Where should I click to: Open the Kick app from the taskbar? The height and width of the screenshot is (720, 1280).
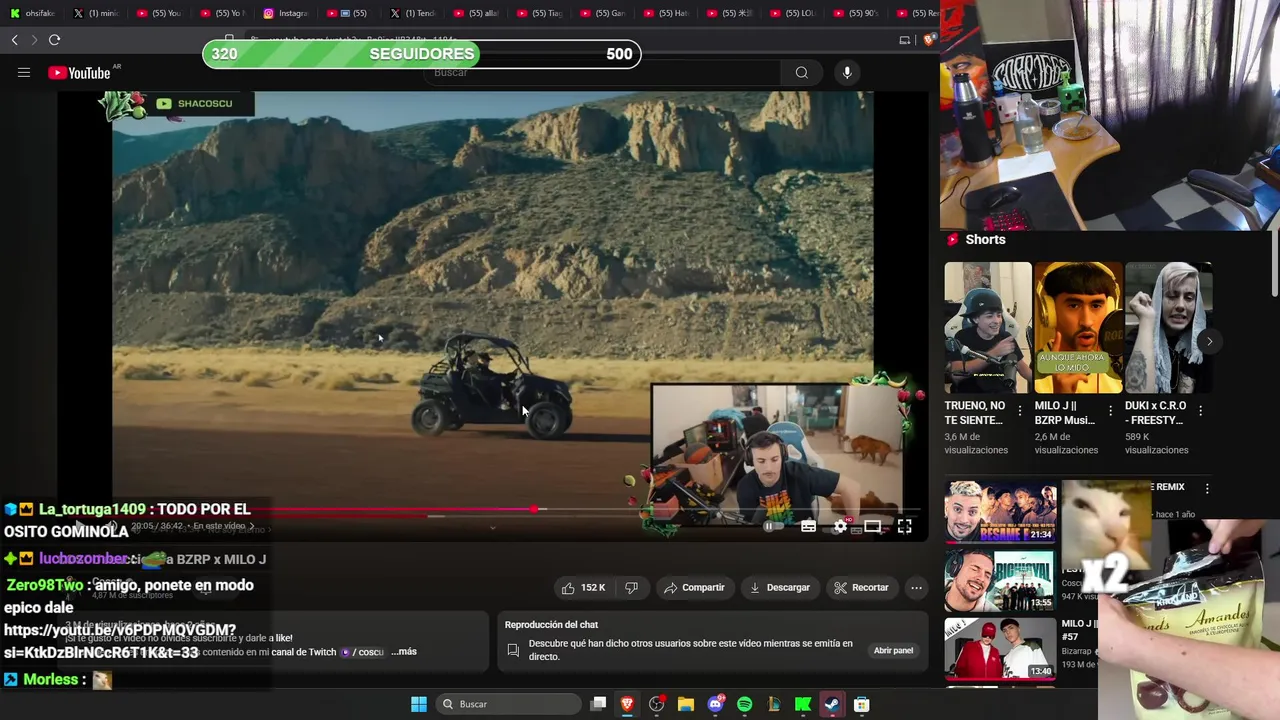[x=802, y=704]
